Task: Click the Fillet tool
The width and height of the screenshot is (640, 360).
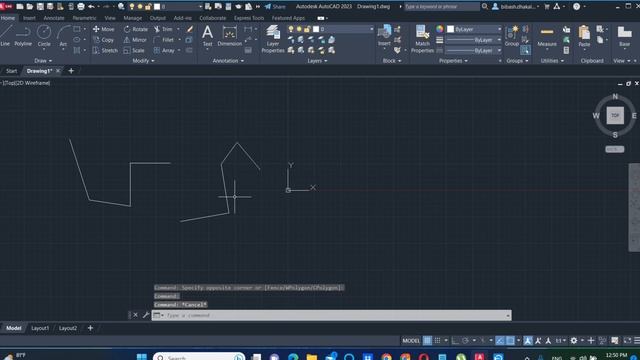Action: click(164, 40)
